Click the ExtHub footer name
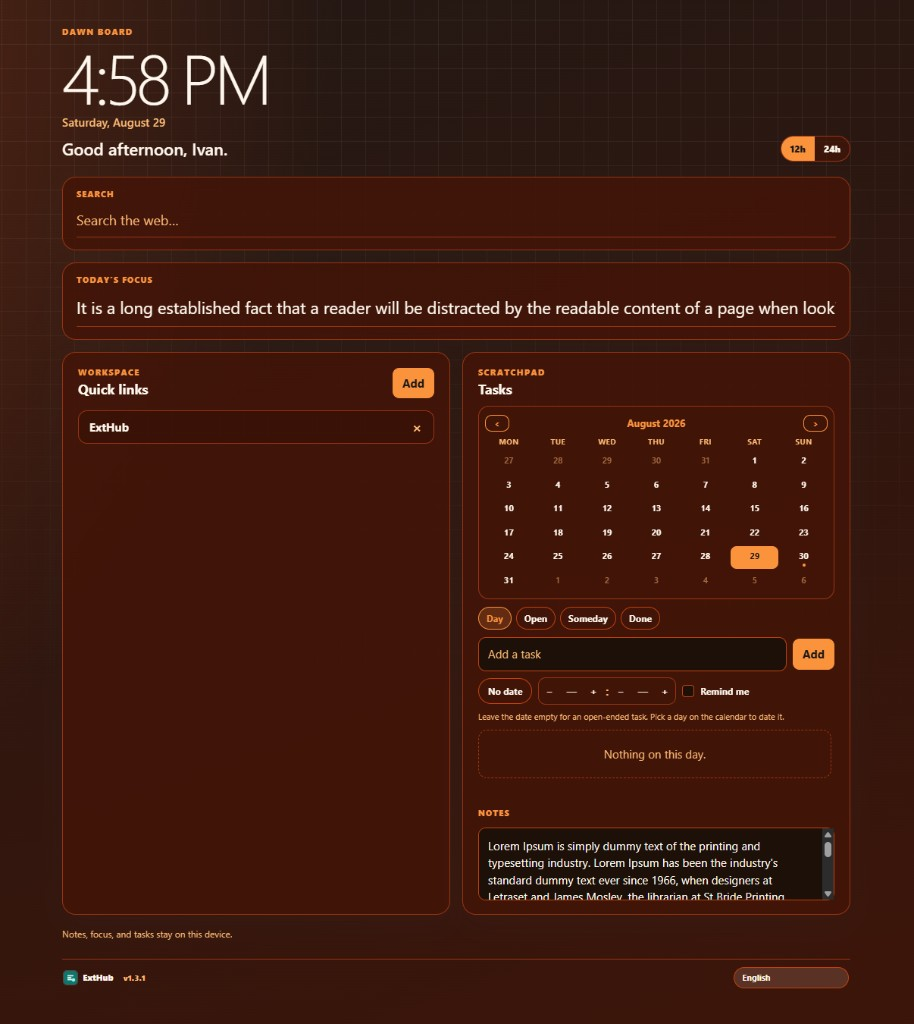This screenshot has width=914, height=1024. click(x=98, y=978)
